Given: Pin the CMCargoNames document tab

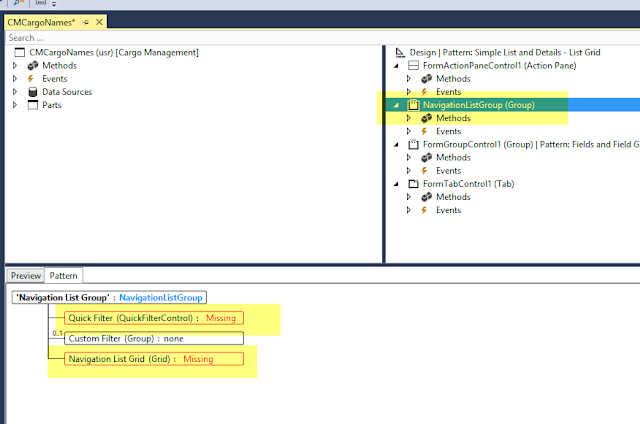Looking at the screenshot, I should (x=86, y=22).
